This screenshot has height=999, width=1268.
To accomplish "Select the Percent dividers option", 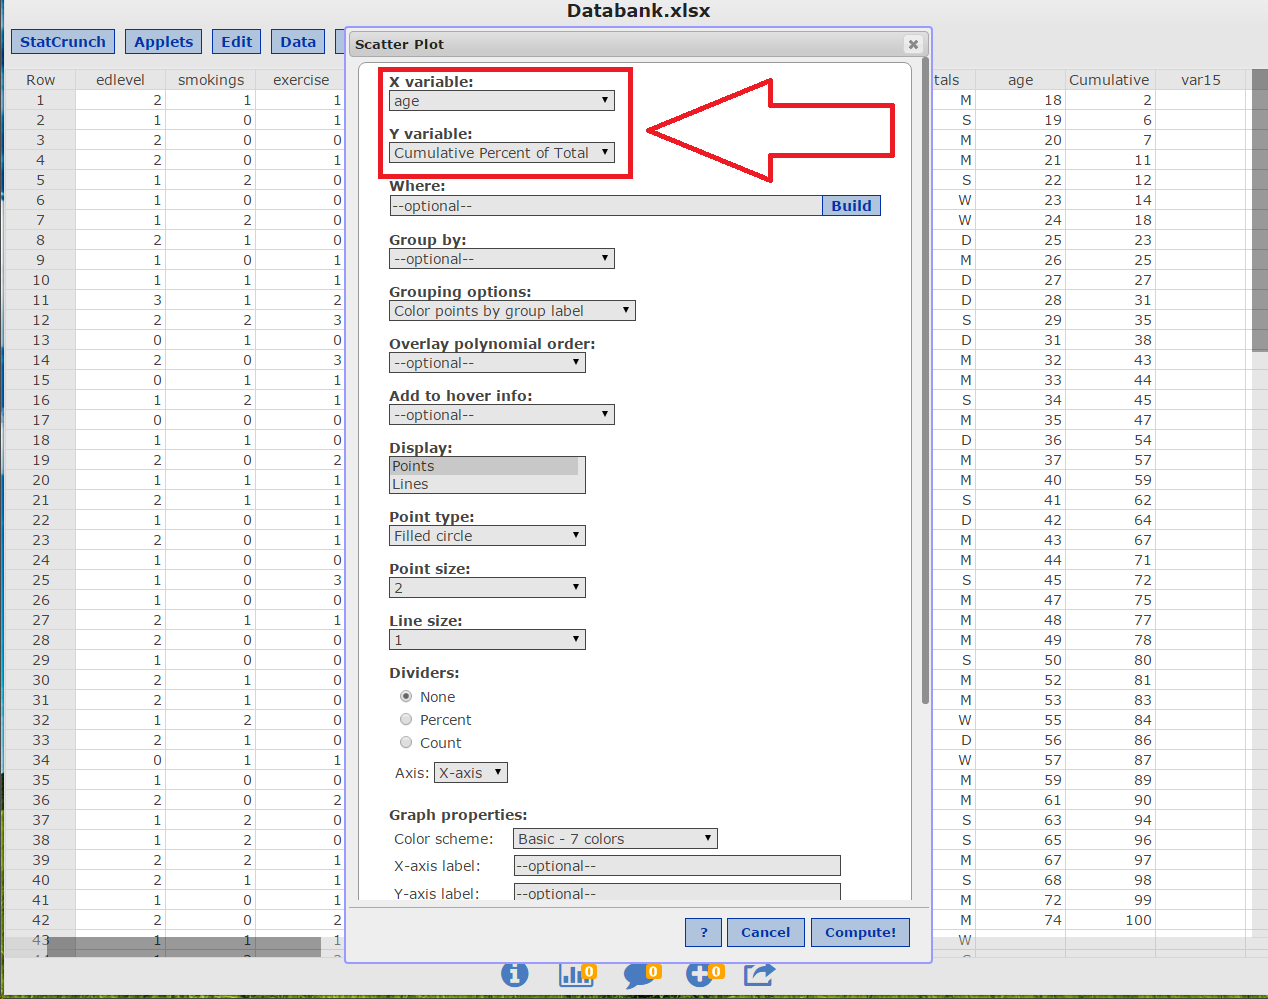I will [406, 719].
